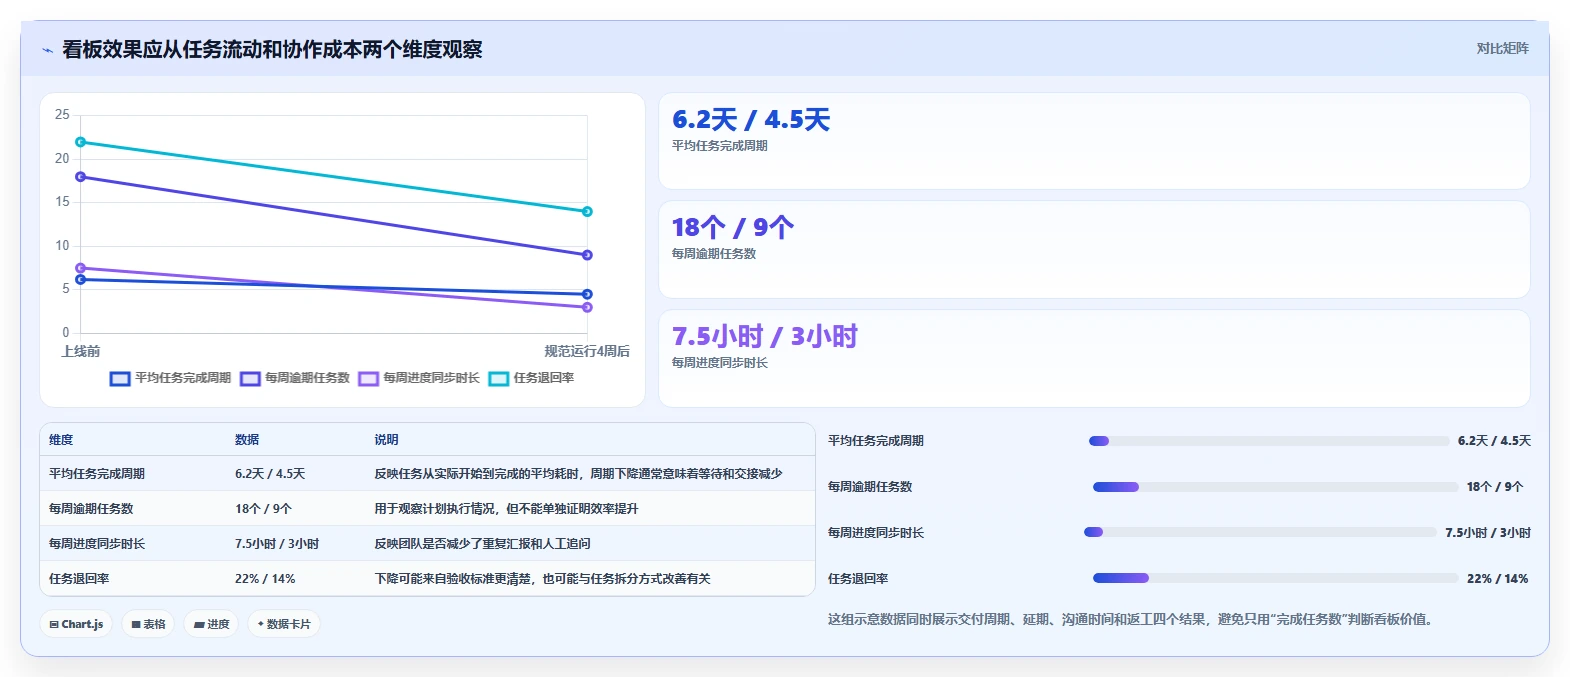Click the description 反映团队是否减少了重复汇报和人工追问
The width and height of the screenshot is (1570, 677).
482,544
